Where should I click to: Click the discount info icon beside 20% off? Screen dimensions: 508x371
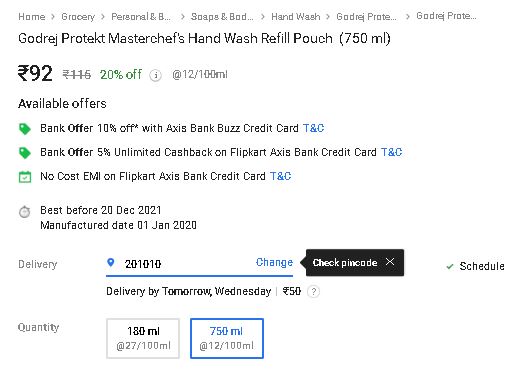tap(155, 75)
